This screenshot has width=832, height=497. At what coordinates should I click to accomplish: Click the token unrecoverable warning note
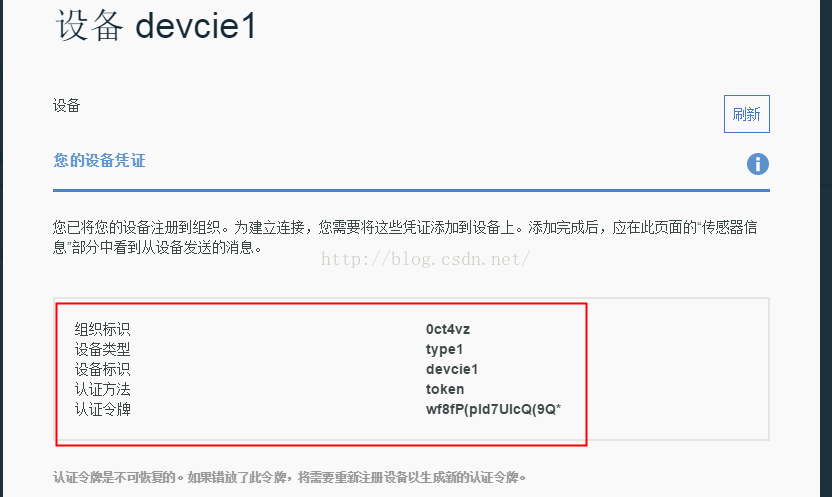(x=290, y=477)
